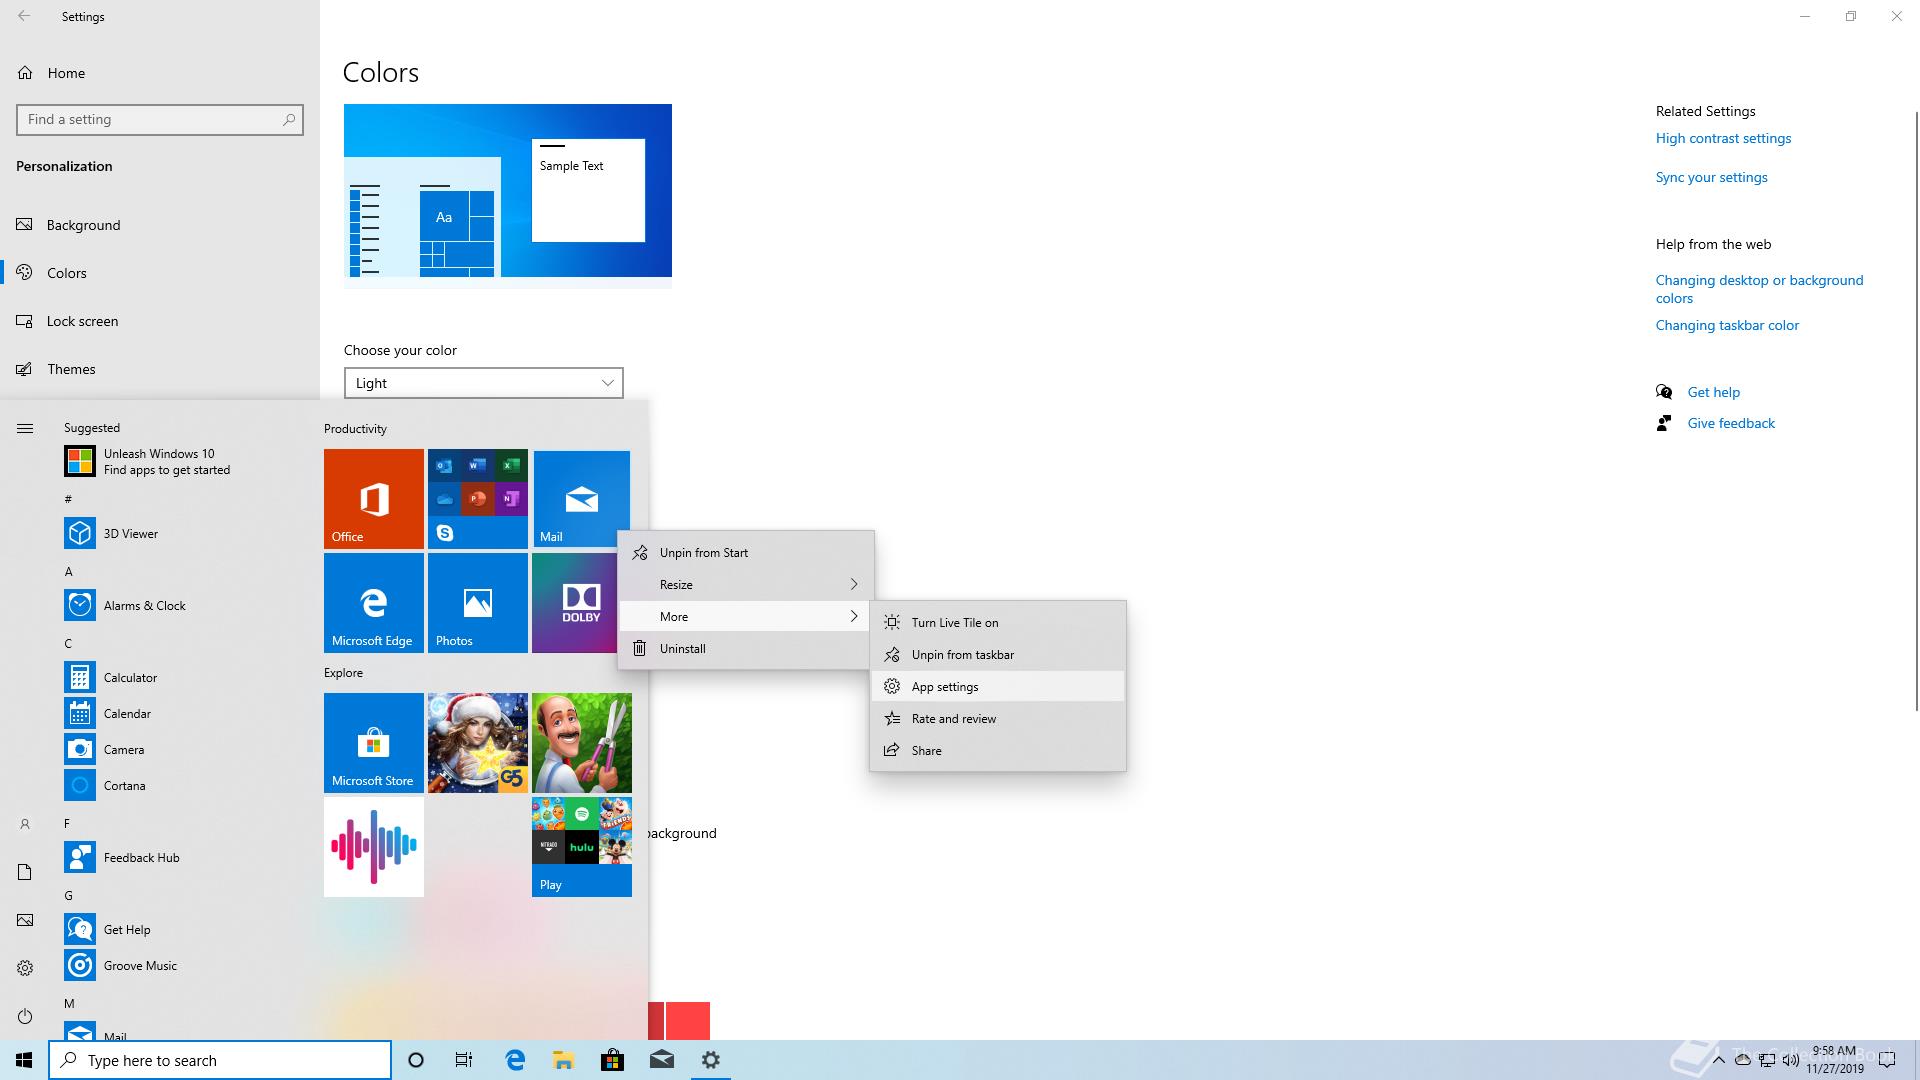This screenshot has width=1920, height=1080.
Task: Choose Uninstall from the context menu
Action: click(746, 648)
